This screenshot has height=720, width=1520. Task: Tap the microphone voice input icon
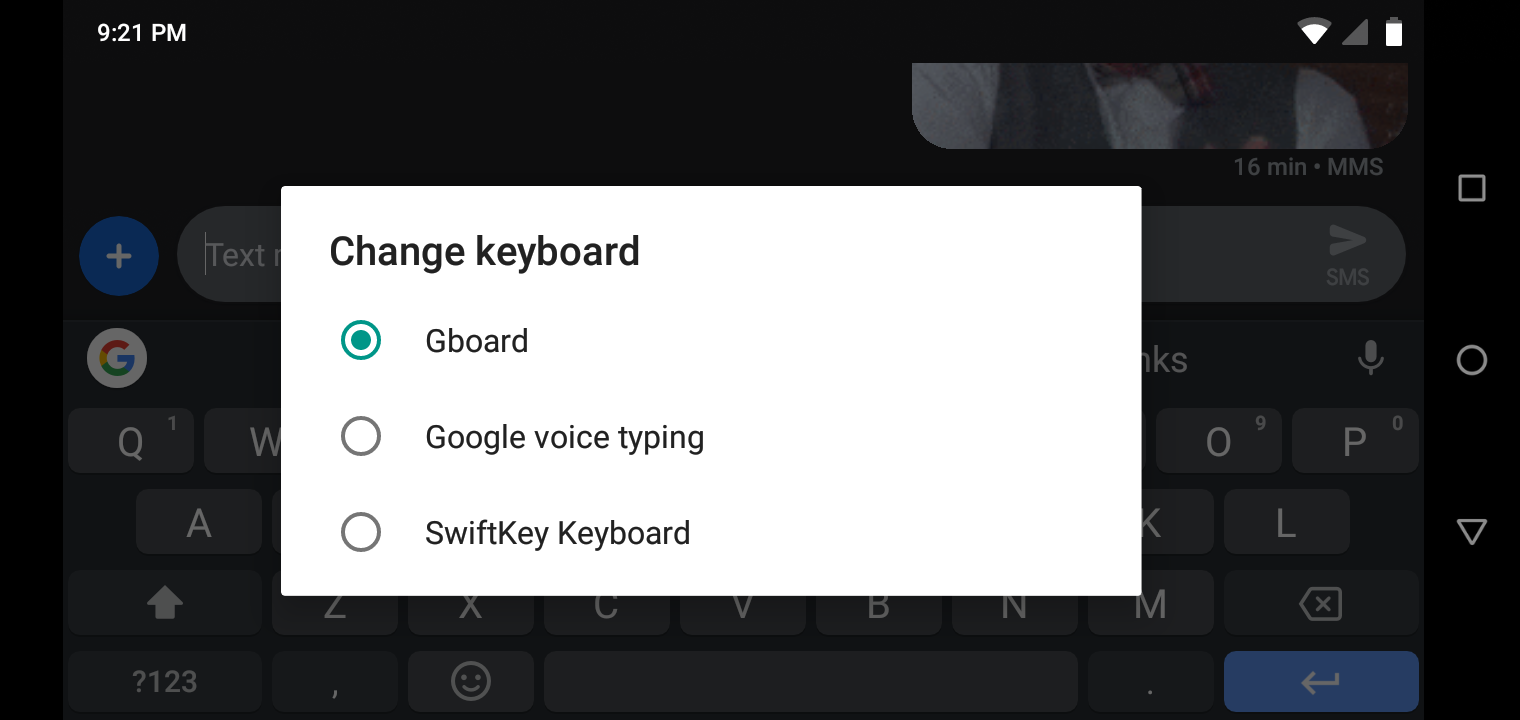click(1370, 359)
